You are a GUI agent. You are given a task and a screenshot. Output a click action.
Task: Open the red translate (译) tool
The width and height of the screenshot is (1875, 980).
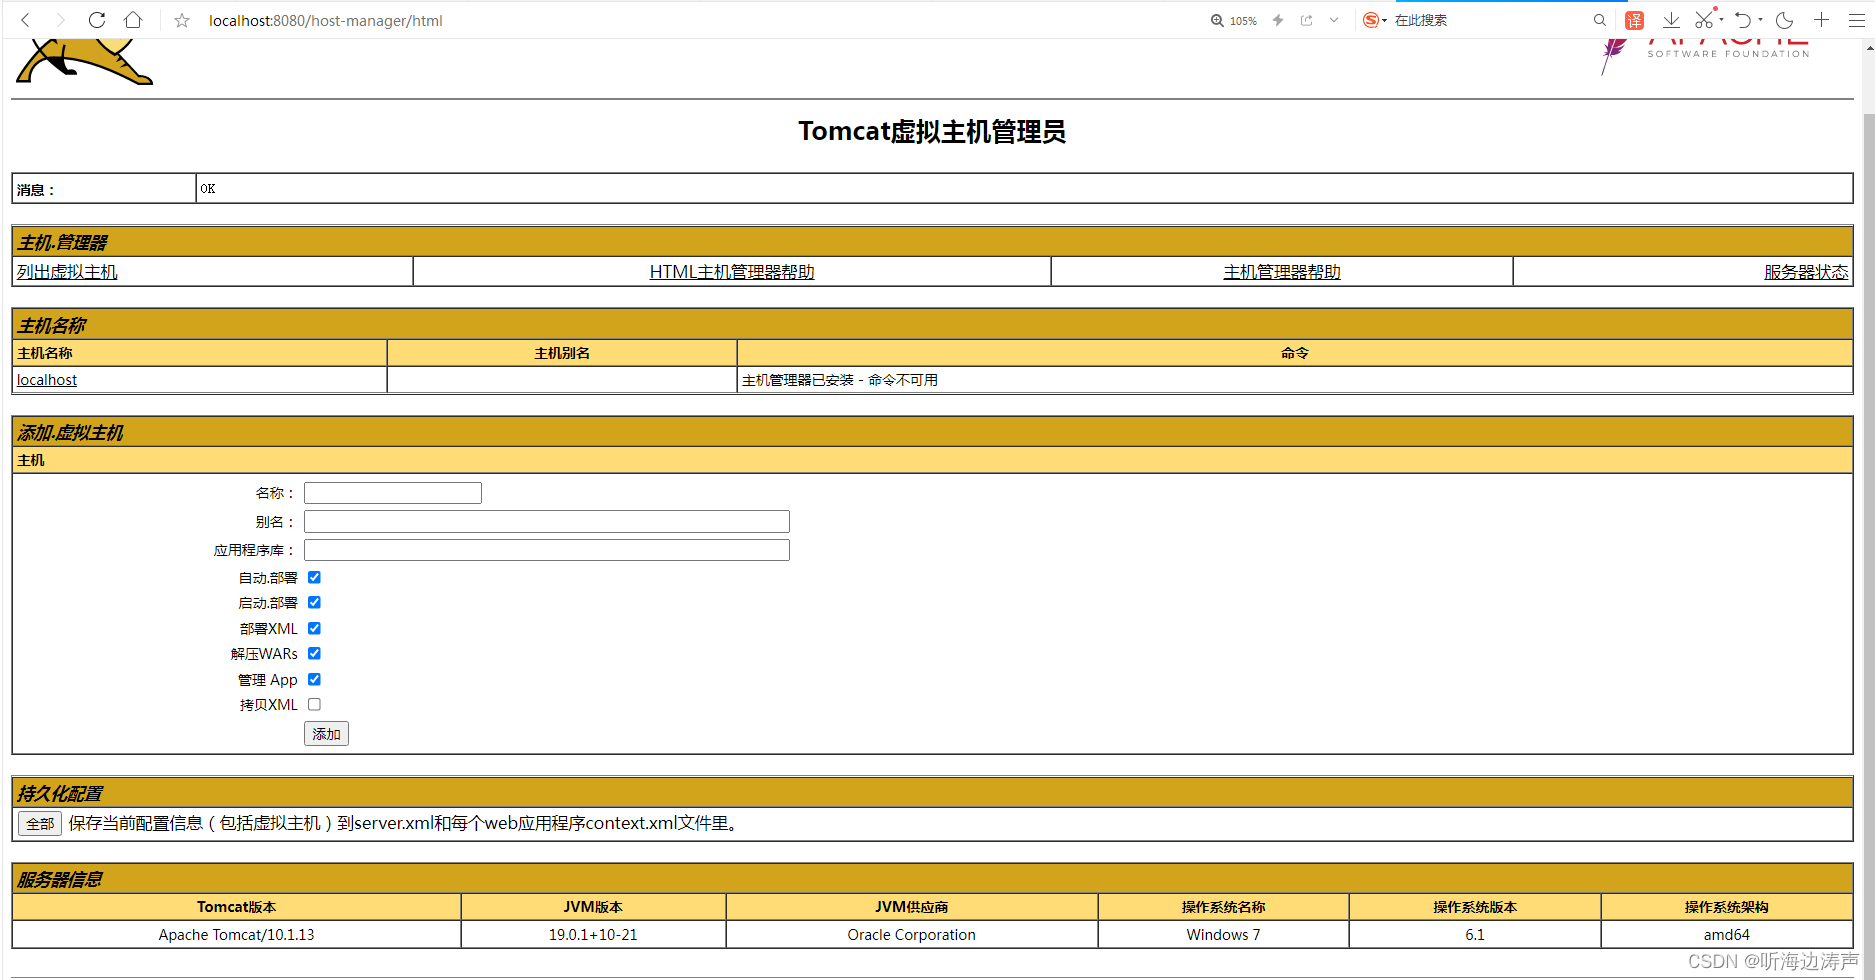(1635, 20)
